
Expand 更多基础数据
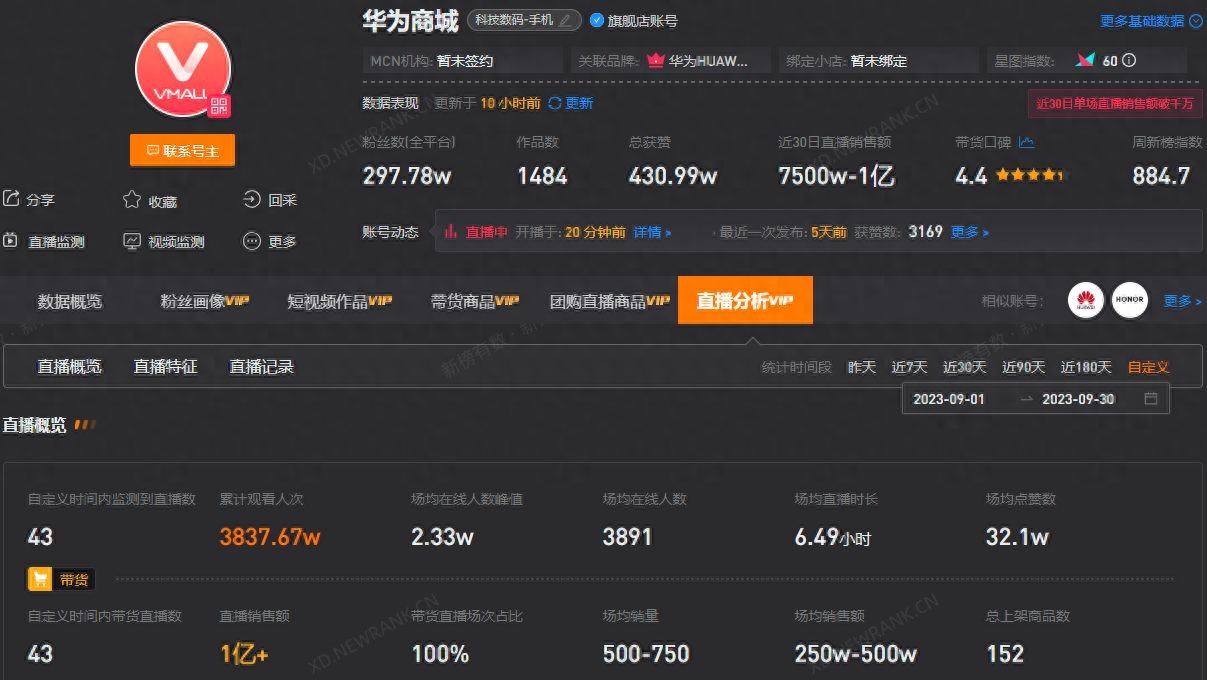point(1151,21)
